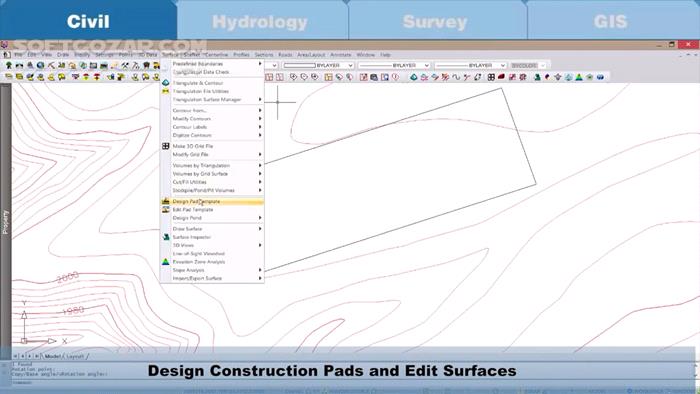
Task: Click the contour-with-percent toolbar icon
Action: tap(445, 77)
